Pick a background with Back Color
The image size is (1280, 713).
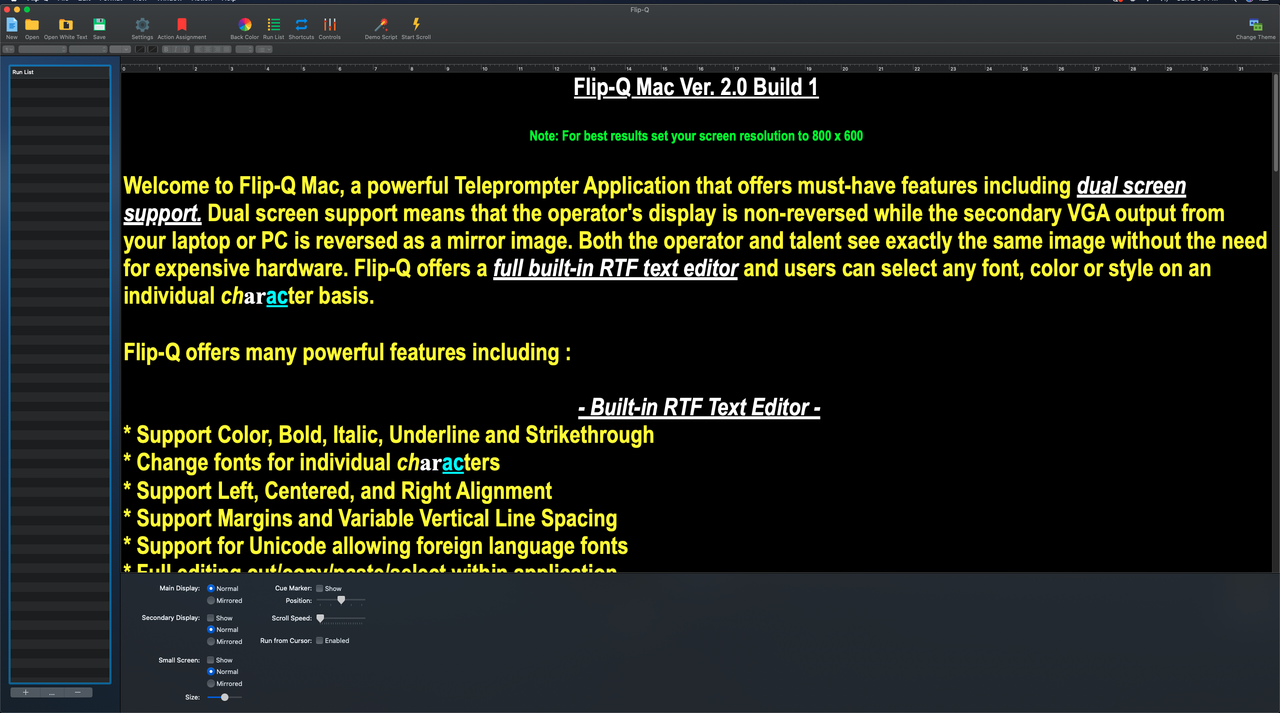click(x=244, y=25)
